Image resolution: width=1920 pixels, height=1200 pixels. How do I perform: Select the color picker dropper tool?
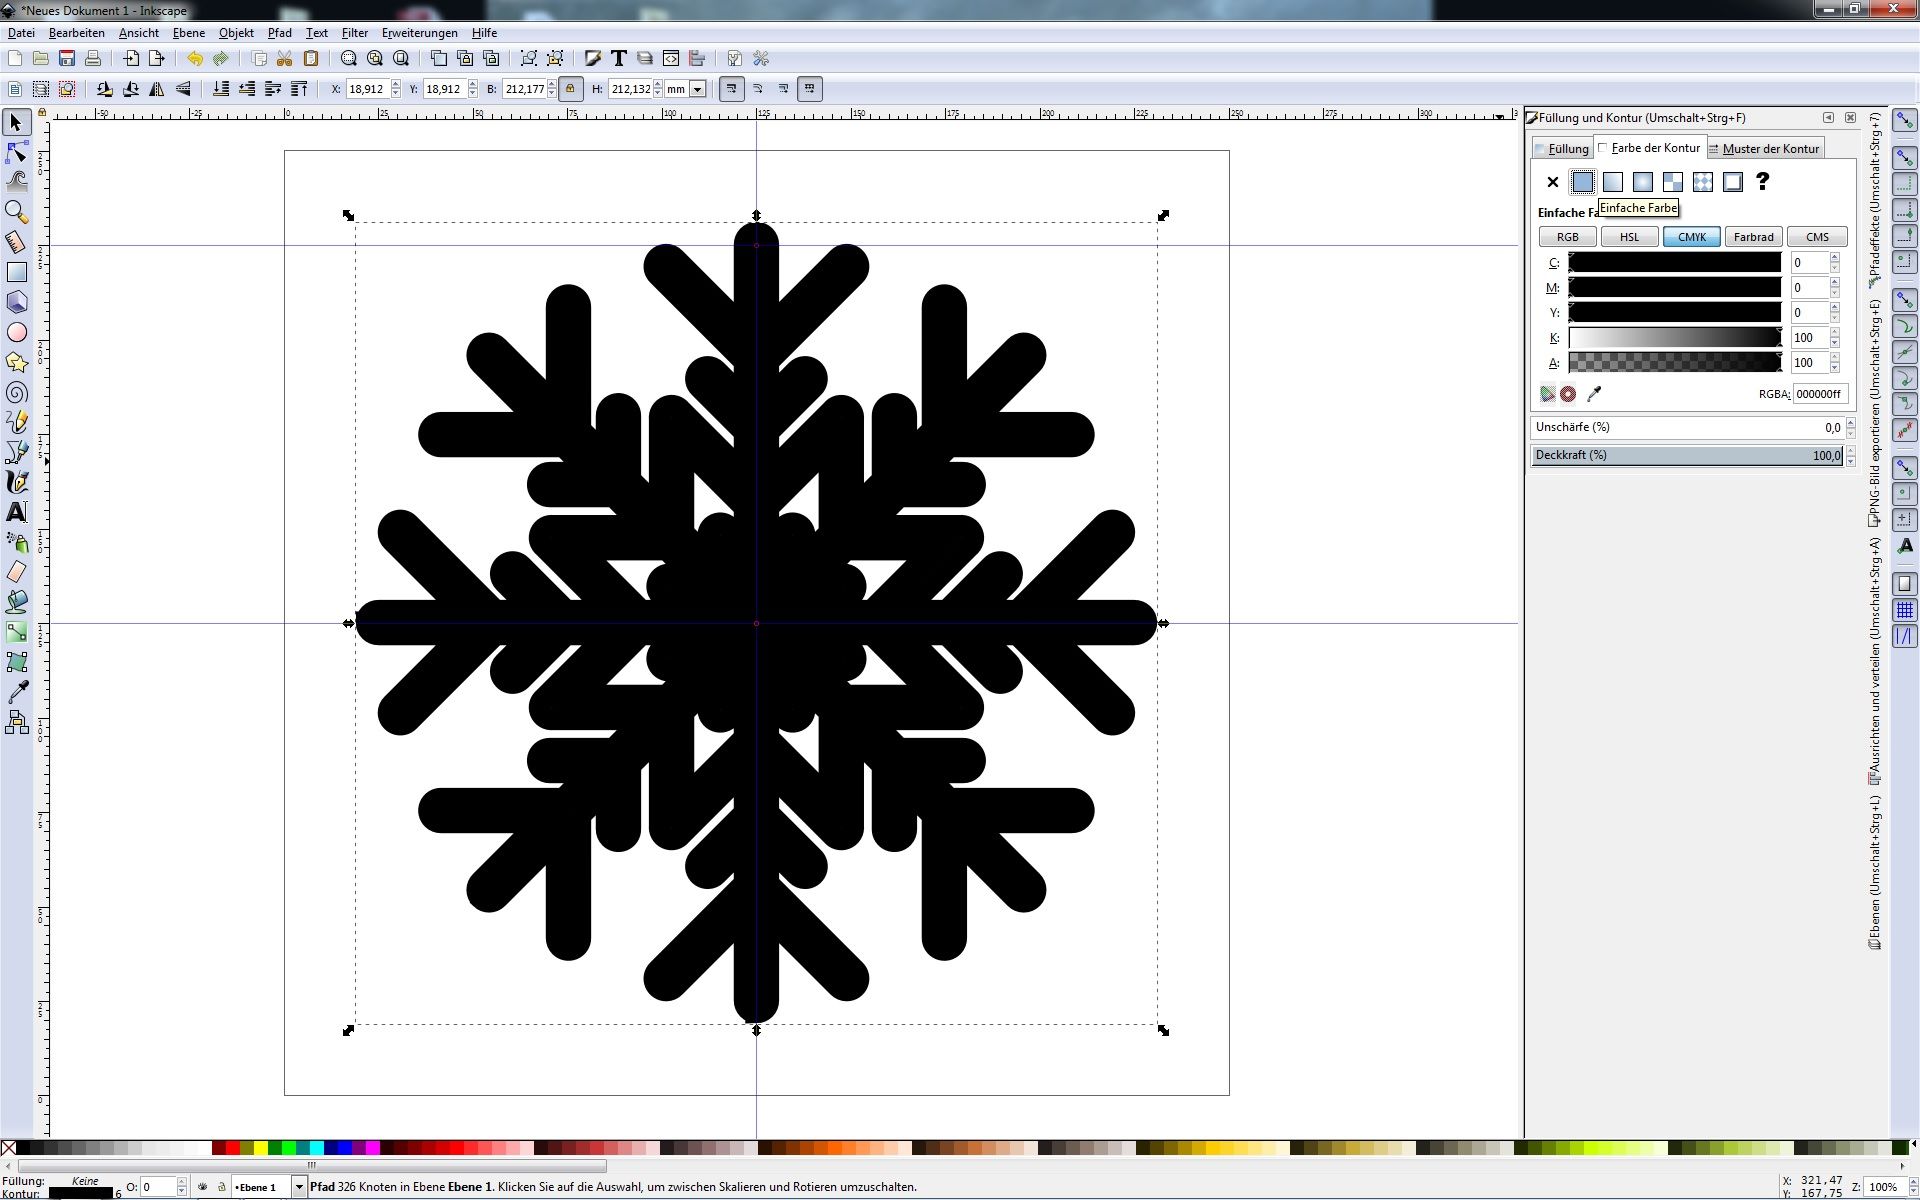(x=16, y=691)
